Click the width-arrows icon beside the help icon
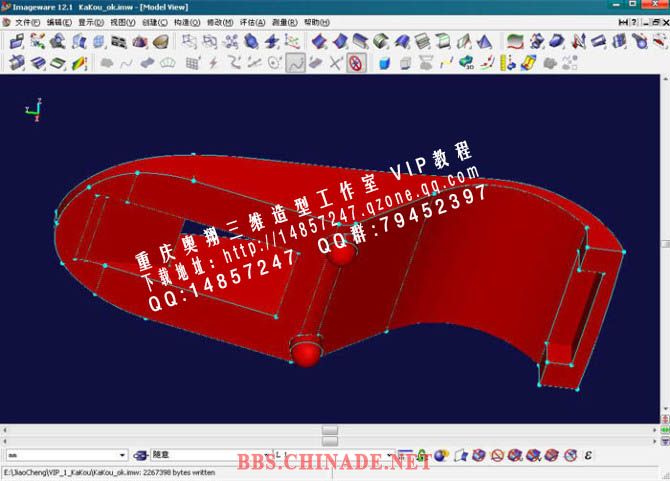 (623, 22)
